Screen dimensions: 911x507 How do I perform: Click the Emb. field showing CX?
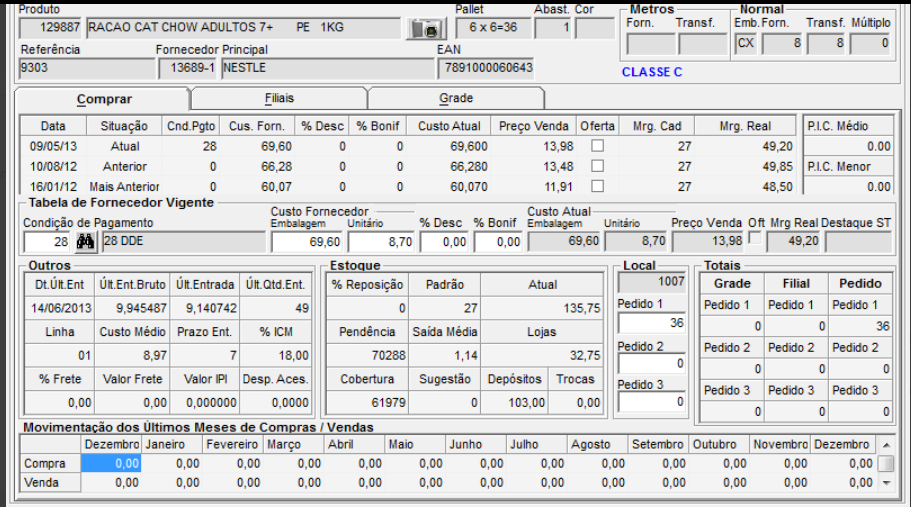(745, 43)
